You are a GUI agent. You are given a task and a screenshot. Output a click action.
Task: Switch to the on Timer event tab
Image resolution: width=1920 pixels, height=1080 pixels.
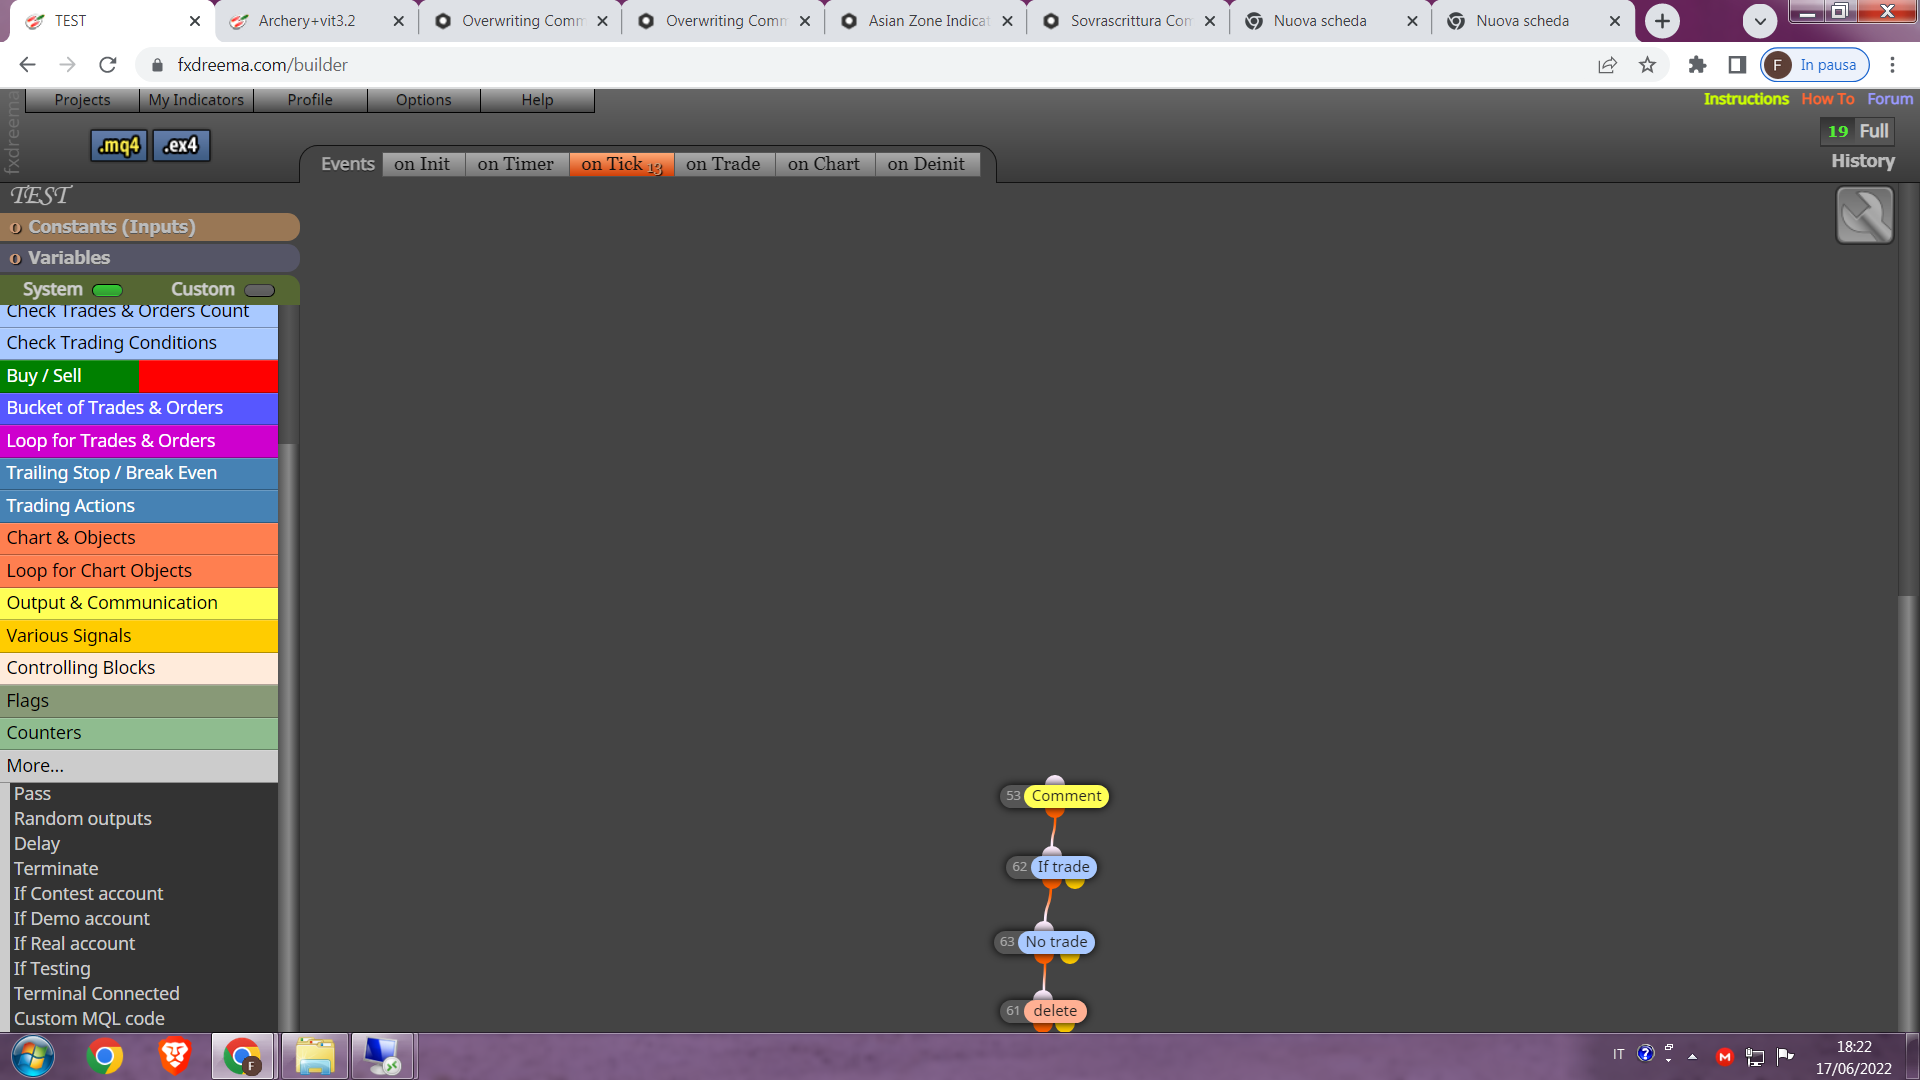click(x=515, y=164)
